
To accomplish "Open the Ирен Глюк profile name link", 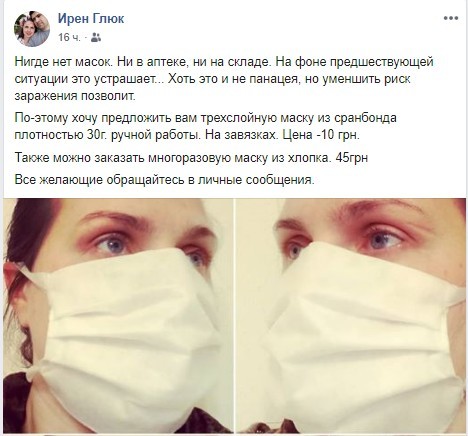I will (x=91, y=18).
